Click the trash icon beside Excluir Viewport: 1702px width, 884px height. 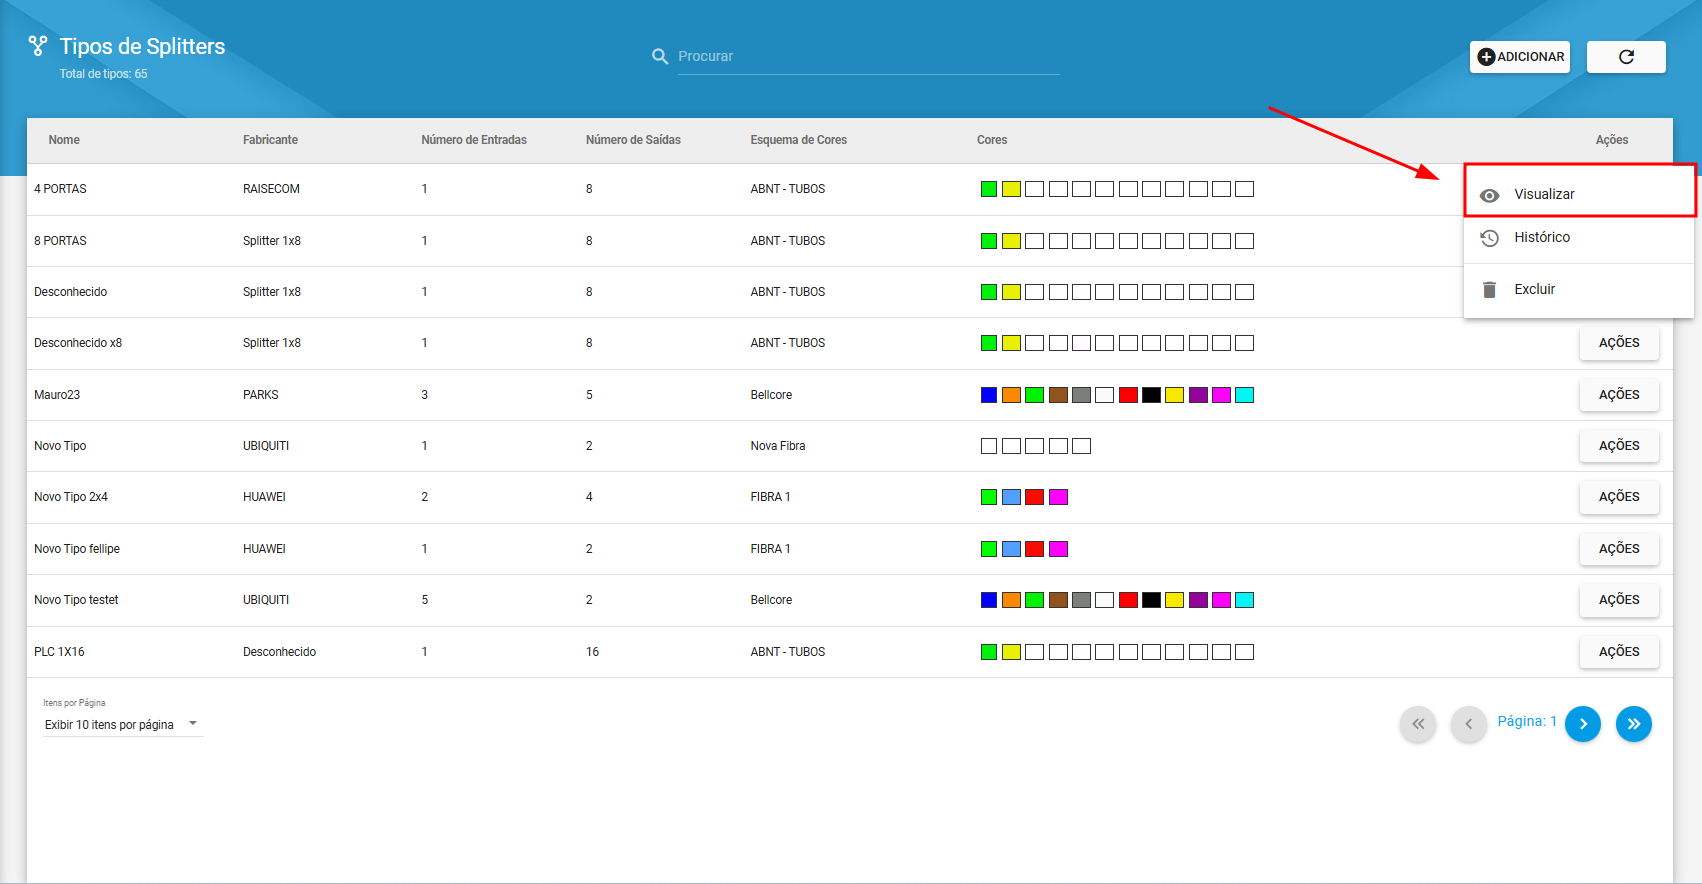tap(1489, 290)
